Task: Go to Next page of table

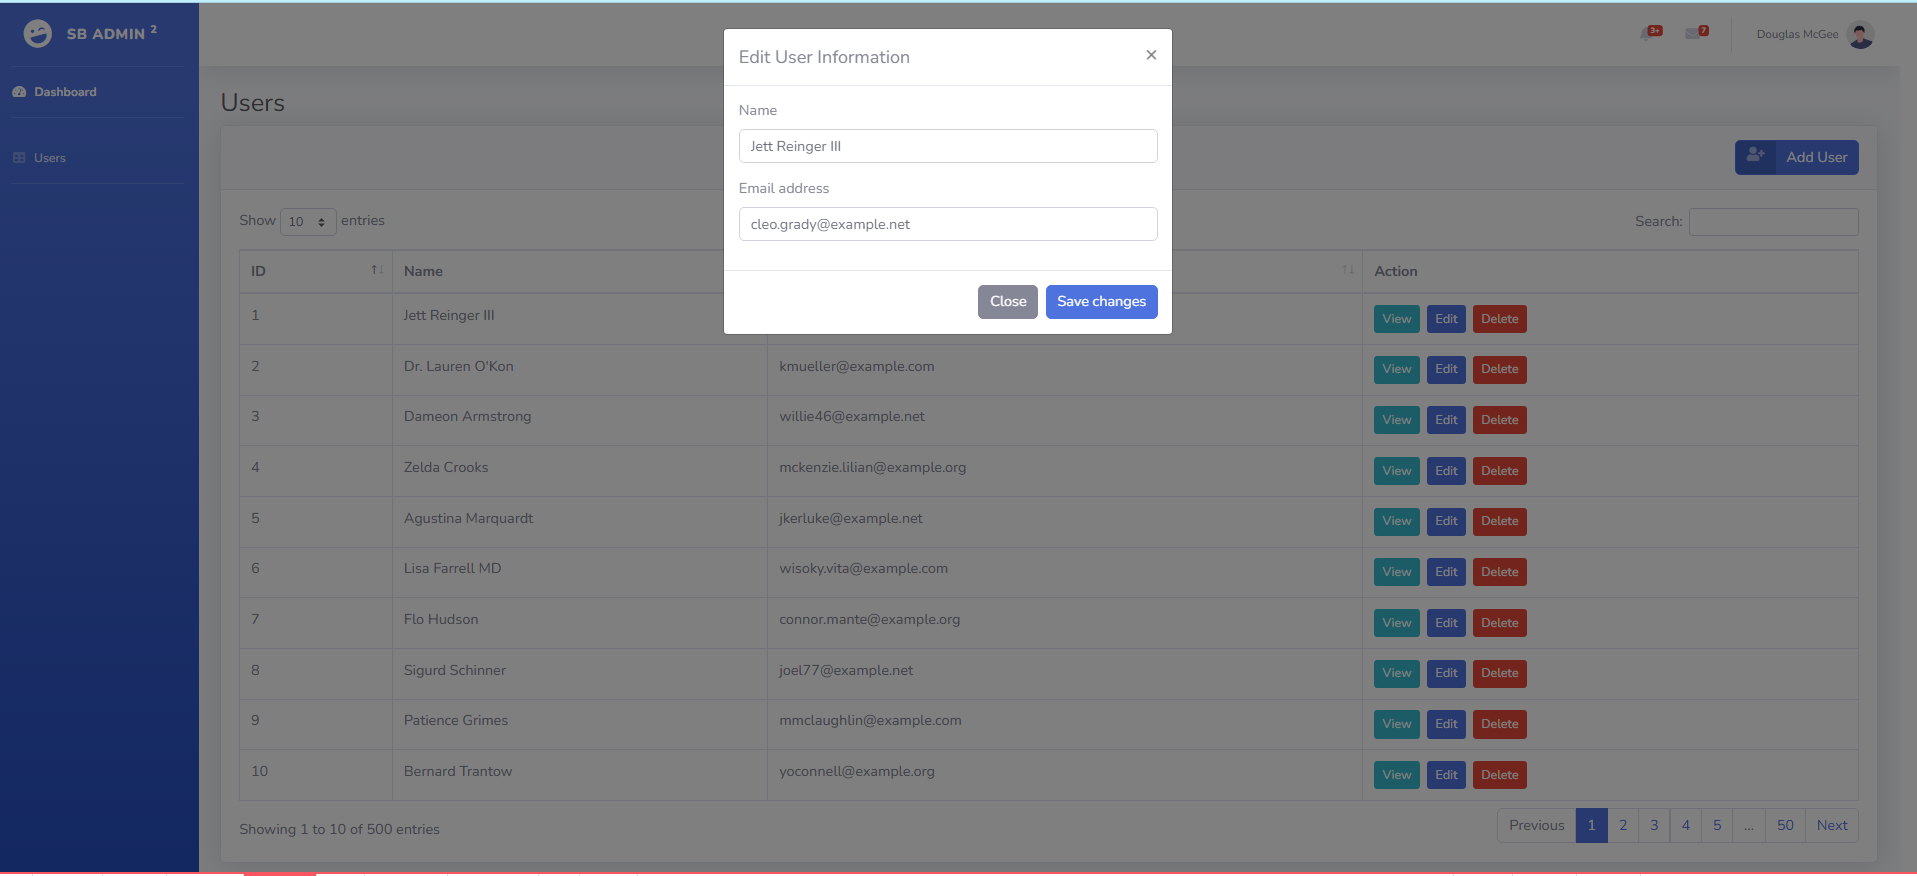Action: tap(1832, 825)
